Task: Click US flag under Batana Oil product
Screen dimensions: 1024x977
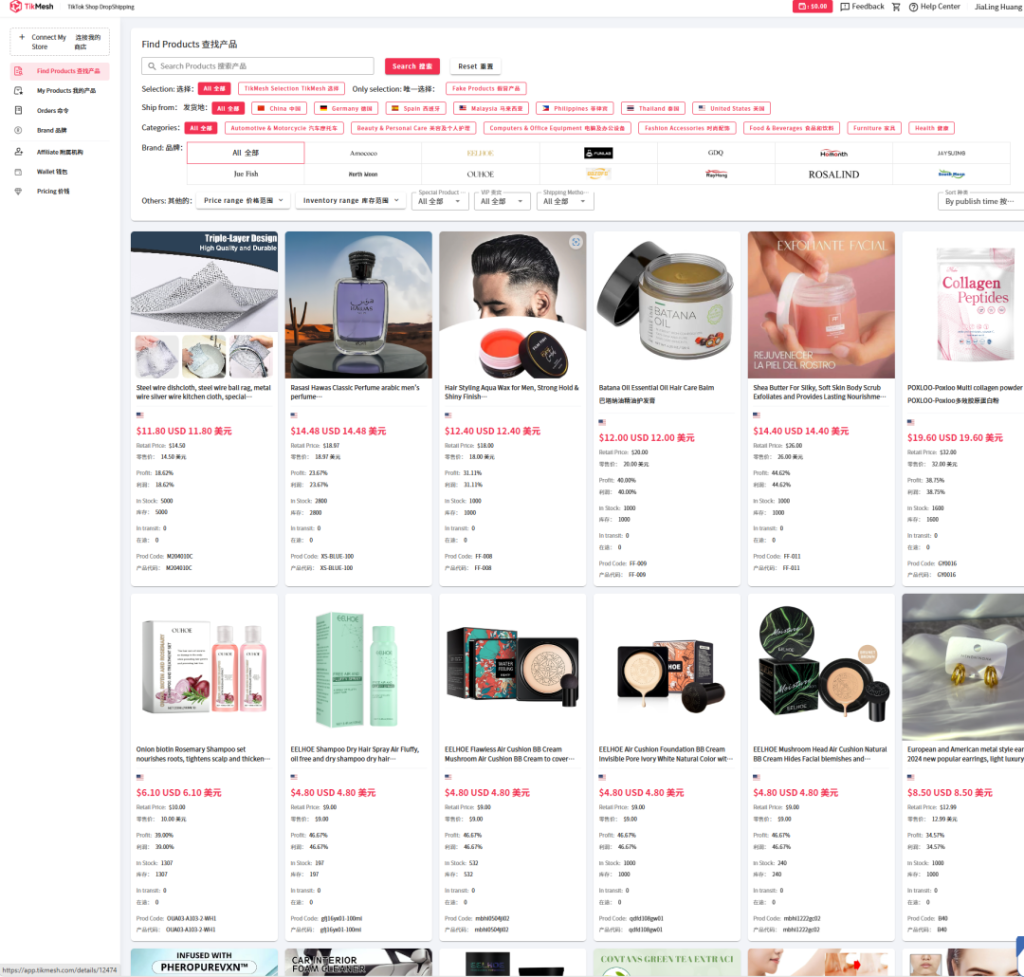Action: (x=602, y=422)
